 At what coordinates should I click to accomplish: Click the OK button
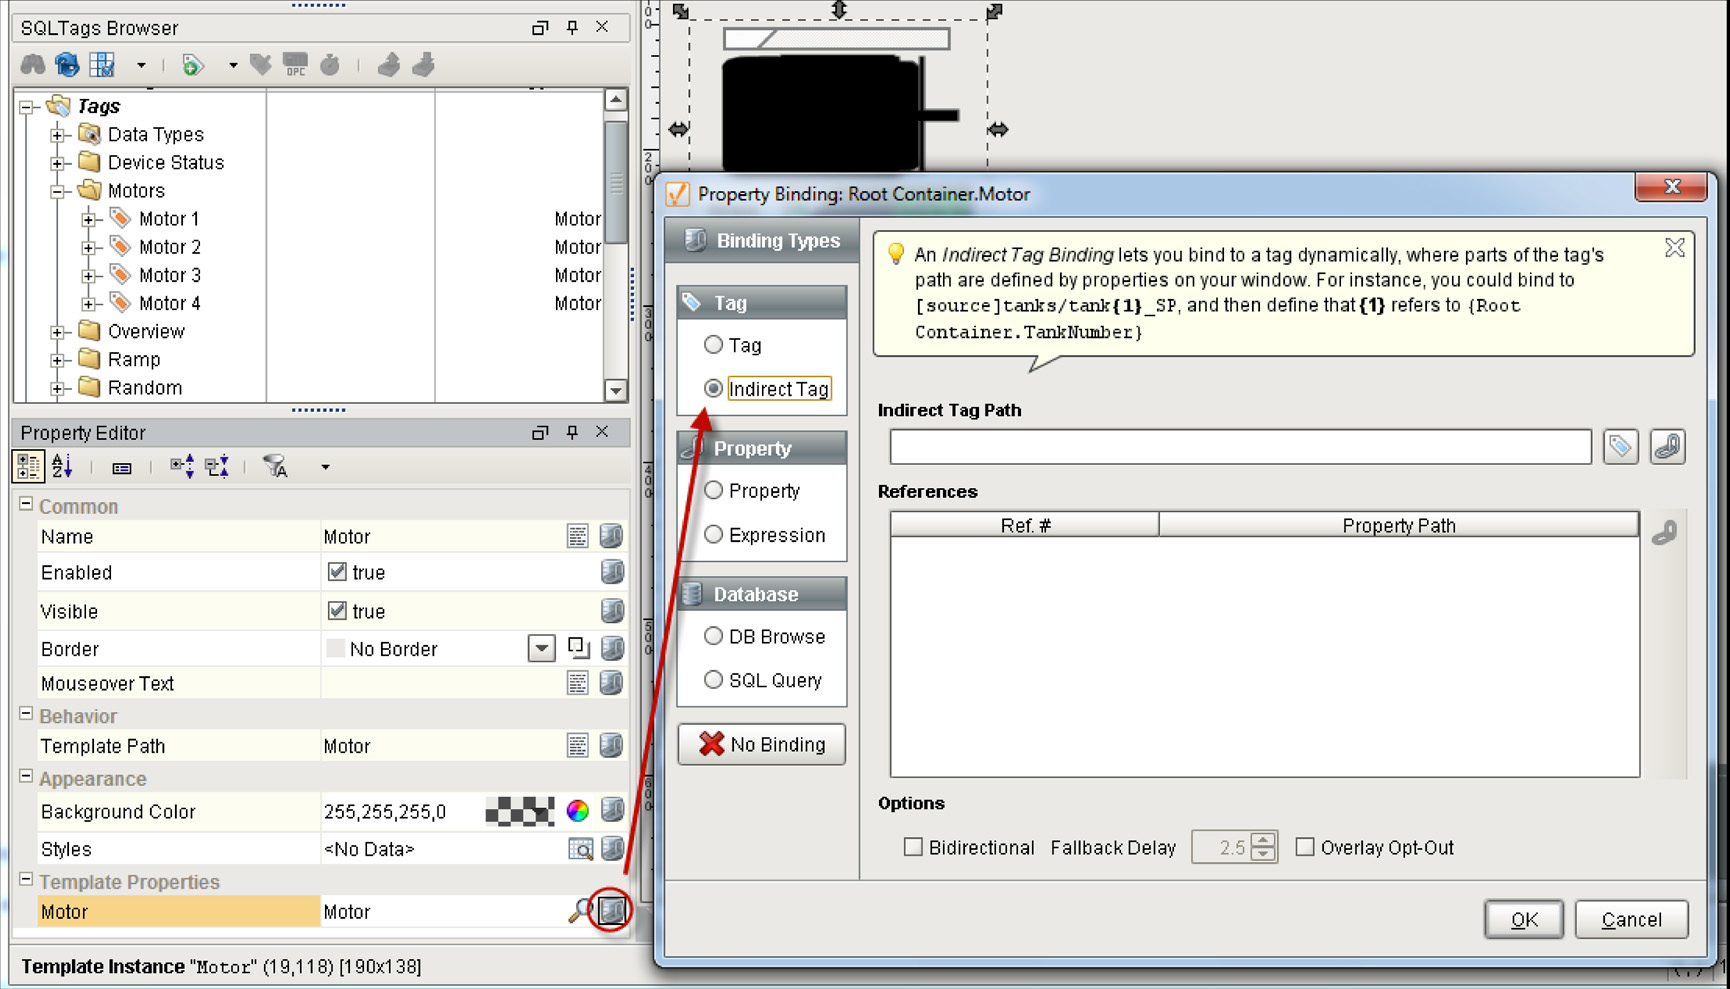point(1524,919)
